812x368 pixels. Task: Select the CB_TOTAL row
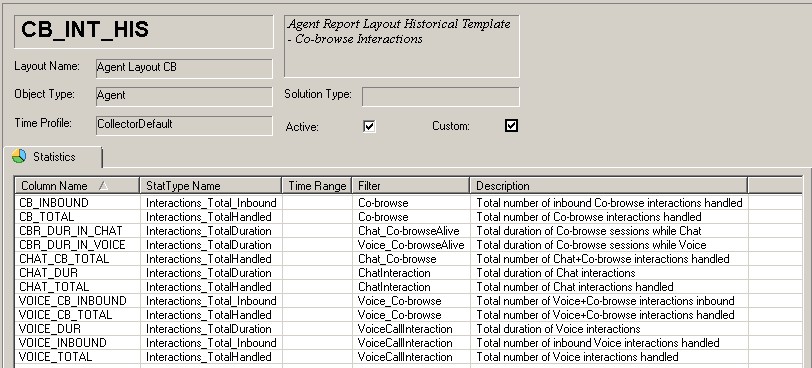point(409,217)
